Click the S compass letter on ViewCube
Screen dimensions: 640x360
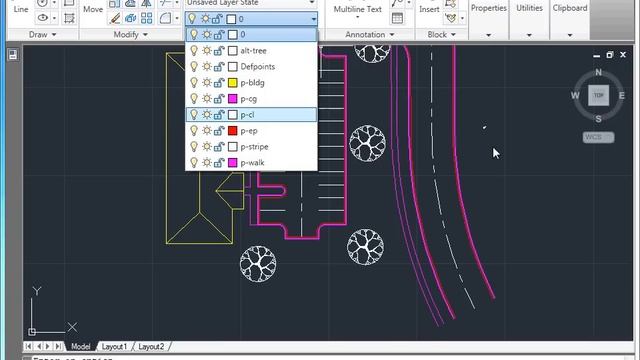(x=598, y=119)
